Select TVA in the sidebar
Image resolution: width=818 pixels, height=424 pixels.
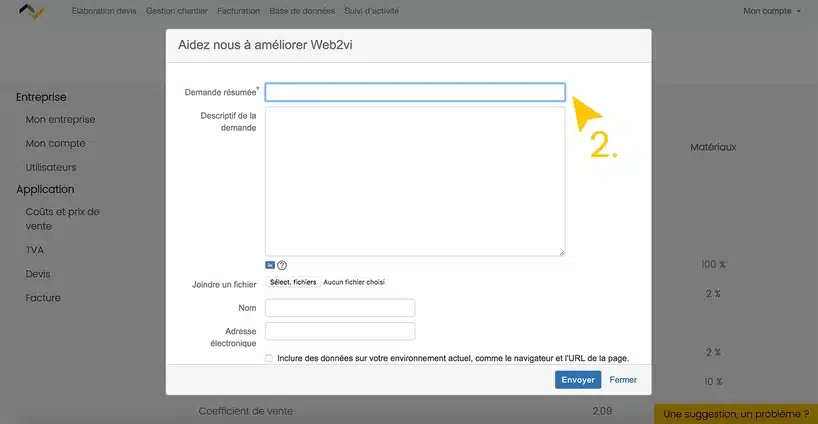[x=34, y=250]
